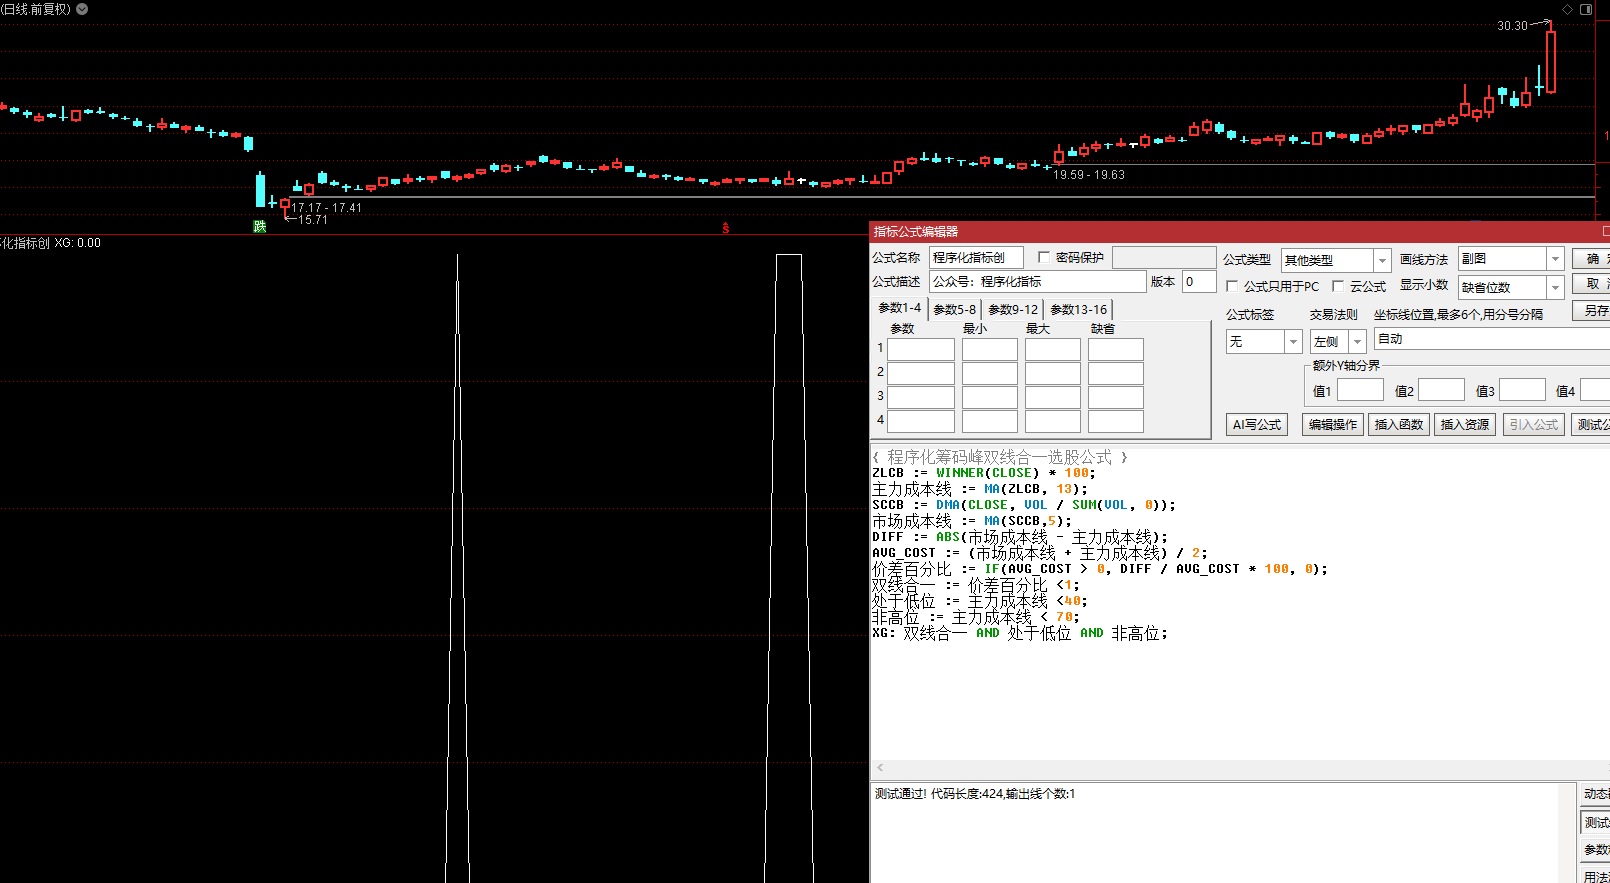1610x883 pixels.
Task: Click the left arrow of horizontal code scrollbar
Action: pyautogui.click(x=880, y=768)
